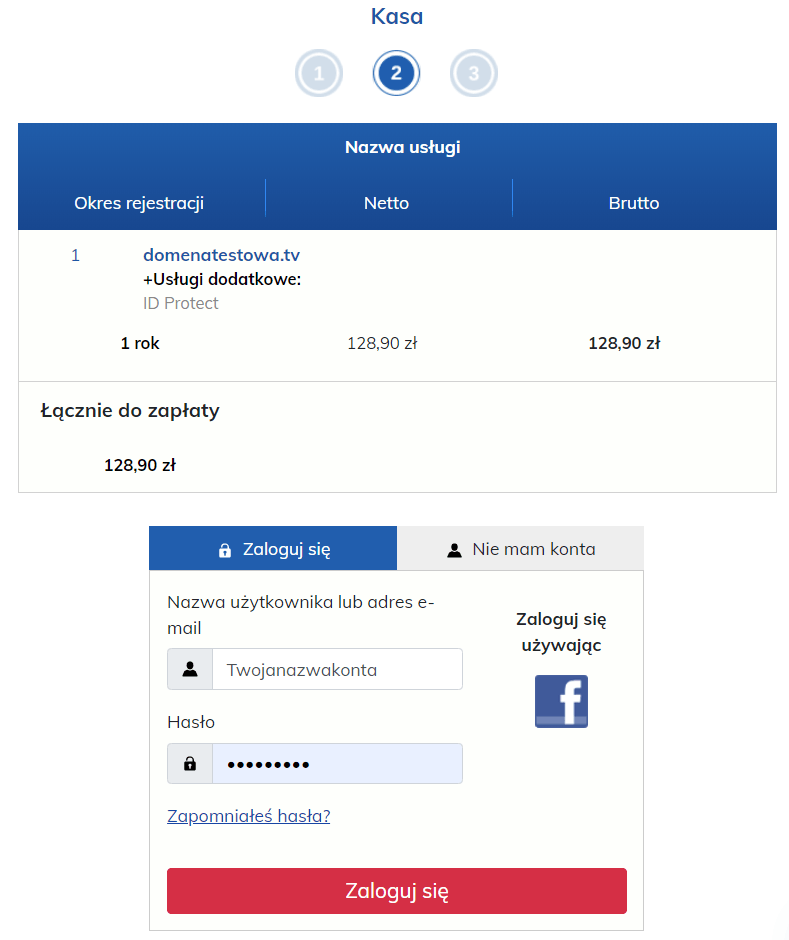Viewport: 789px width, 940px height.
Task: Click the Kasa page heading
Action: click(397, 16)
